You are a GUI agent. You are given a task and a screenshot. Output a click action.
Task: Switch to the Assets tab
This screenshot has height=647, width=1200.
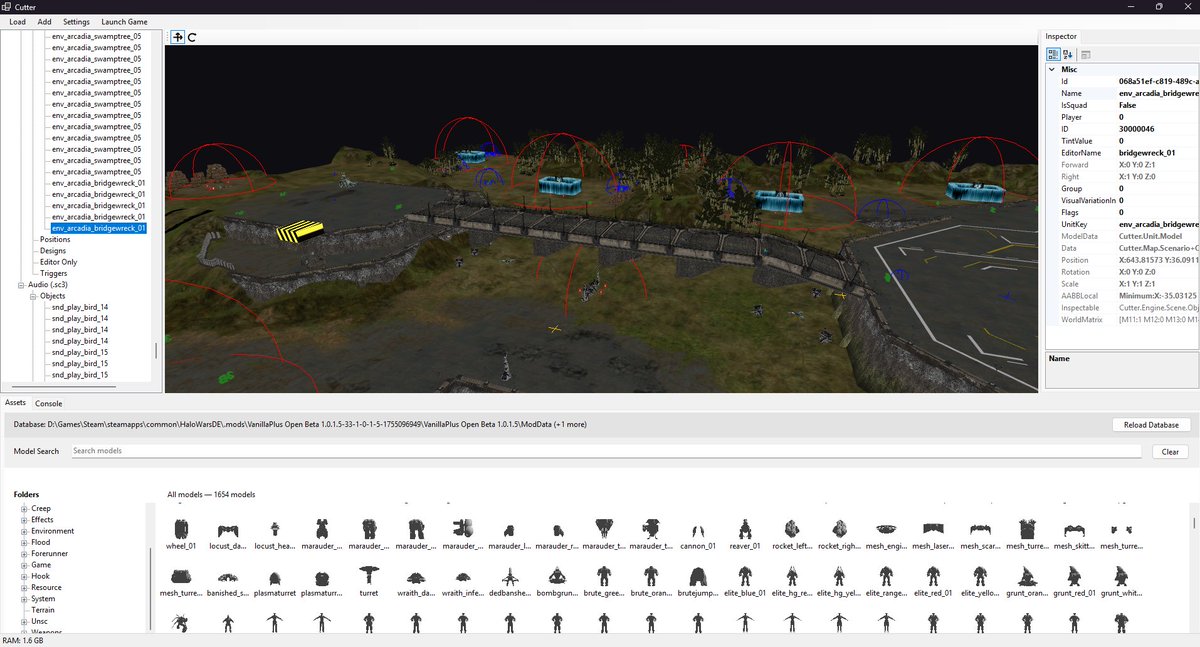[x=15, y=403]
